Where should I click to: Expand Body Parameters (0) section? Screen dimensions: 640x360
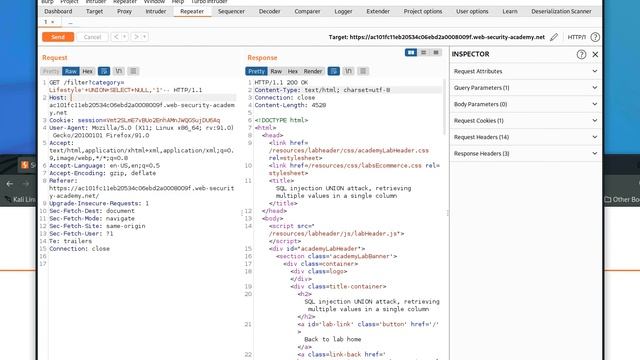(525, 104)
